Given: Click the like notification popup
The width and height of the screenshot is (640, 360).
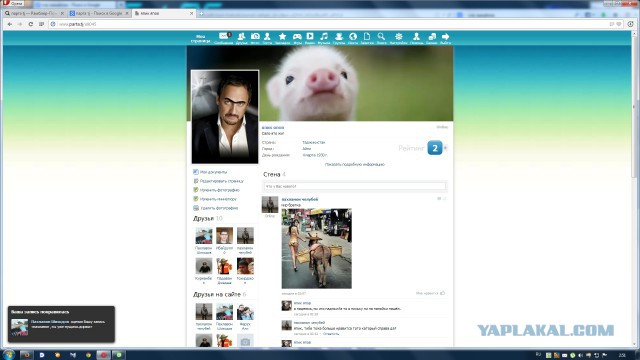Looking at the screenshot, I should click(x=61, y=324).
